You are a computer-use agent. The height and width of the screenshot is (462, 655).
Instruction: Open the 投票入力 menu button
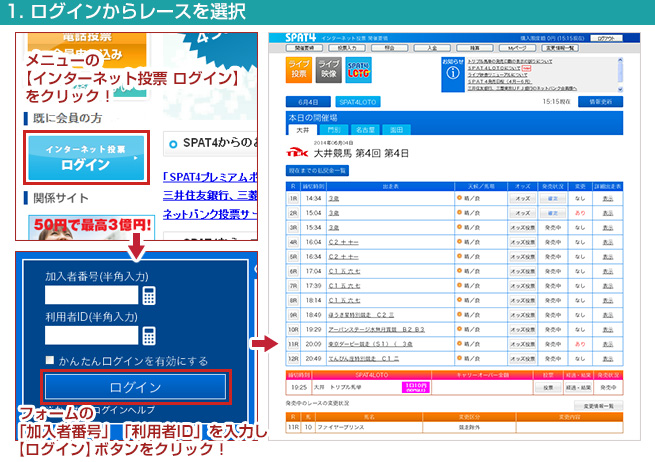347,48
